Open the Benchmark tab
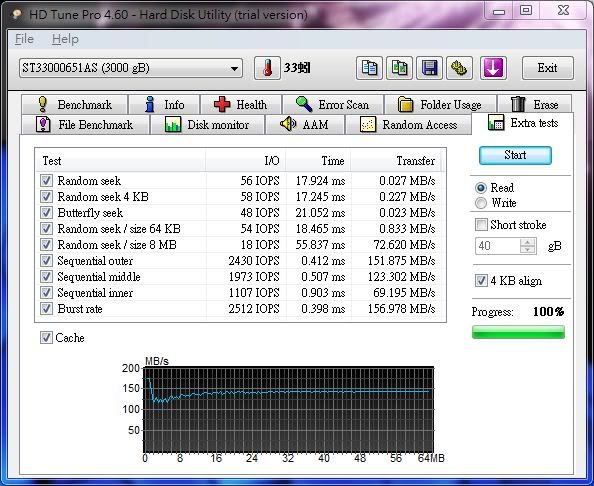This screenshot has height=486, width=594. [74, 104]
